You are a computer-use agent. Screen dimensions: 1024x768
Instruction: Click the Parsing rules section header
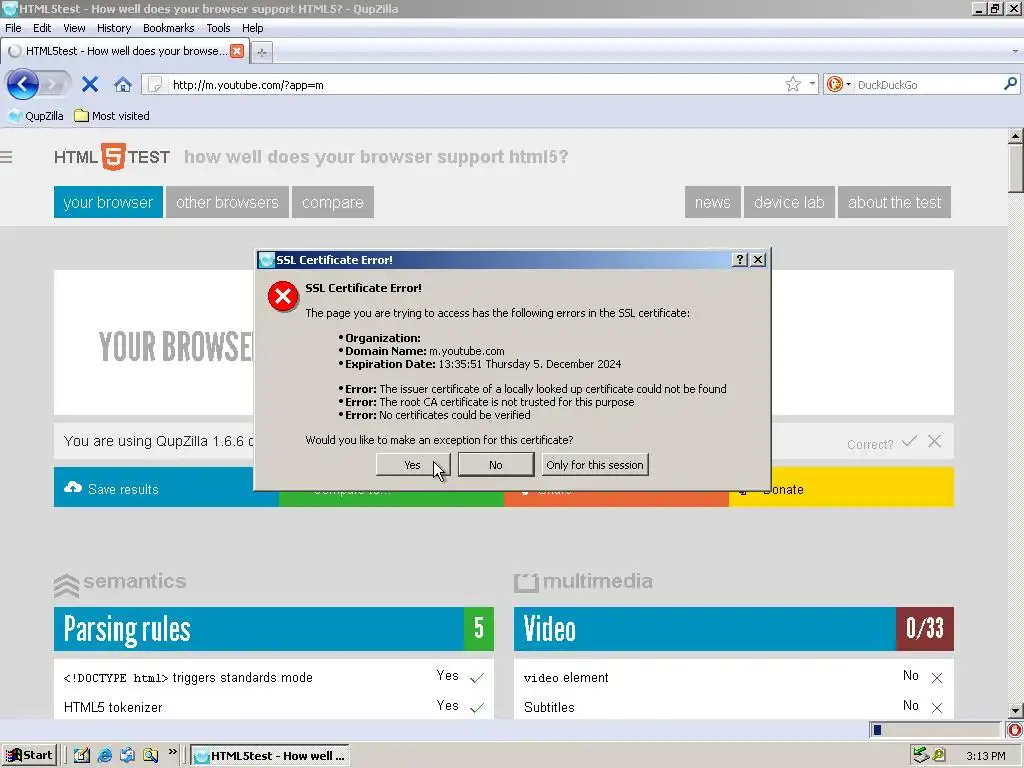pos(274,629)
